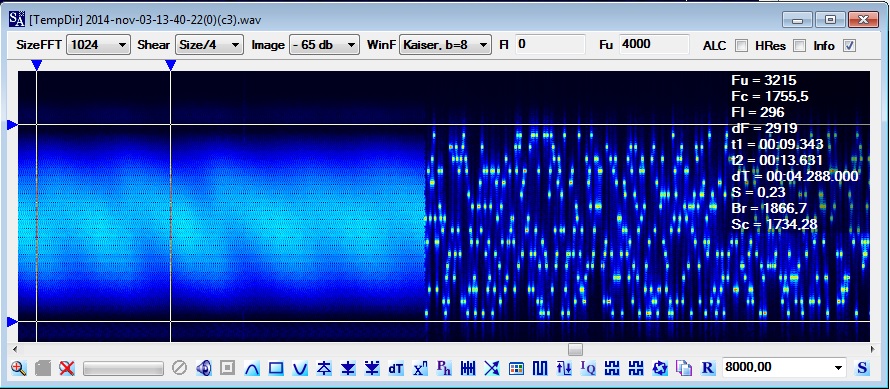Play audio with the speaker icon
Viewport: 890px width, 389px height.
coord(203,368)
